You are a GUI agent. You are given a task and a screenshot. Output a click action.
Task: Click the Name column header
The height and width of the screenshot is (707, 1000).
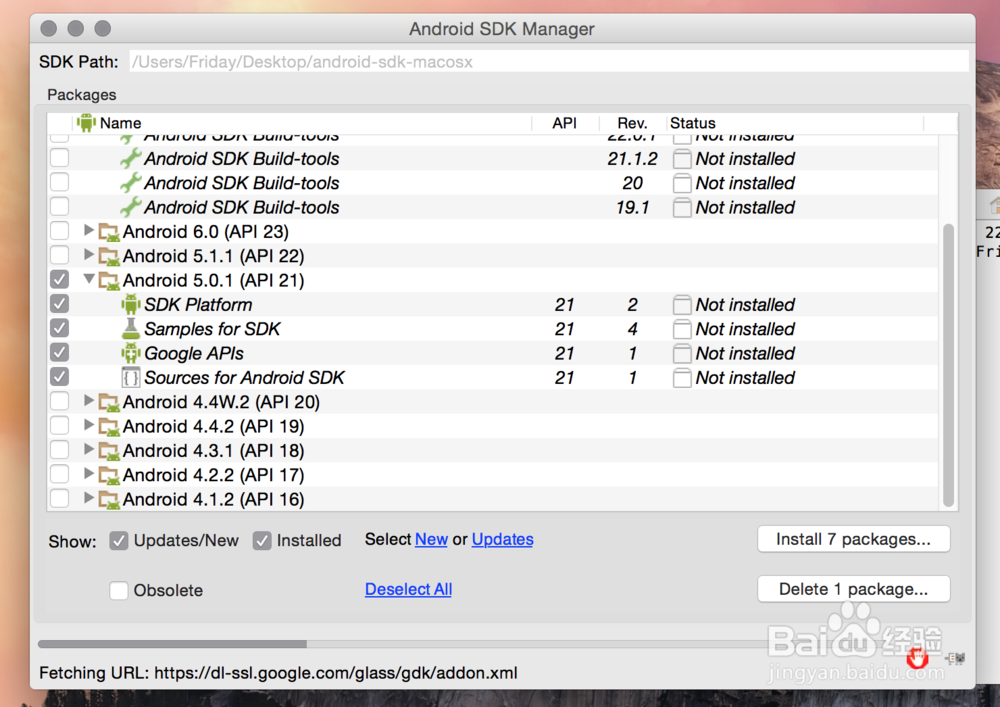302,123
